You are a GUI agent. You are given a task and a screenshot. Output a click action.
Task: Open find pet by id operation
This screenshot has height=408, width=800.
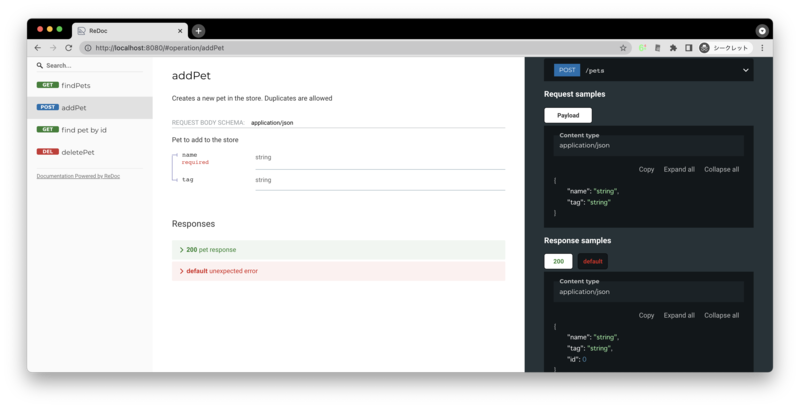tap(90, 130)
